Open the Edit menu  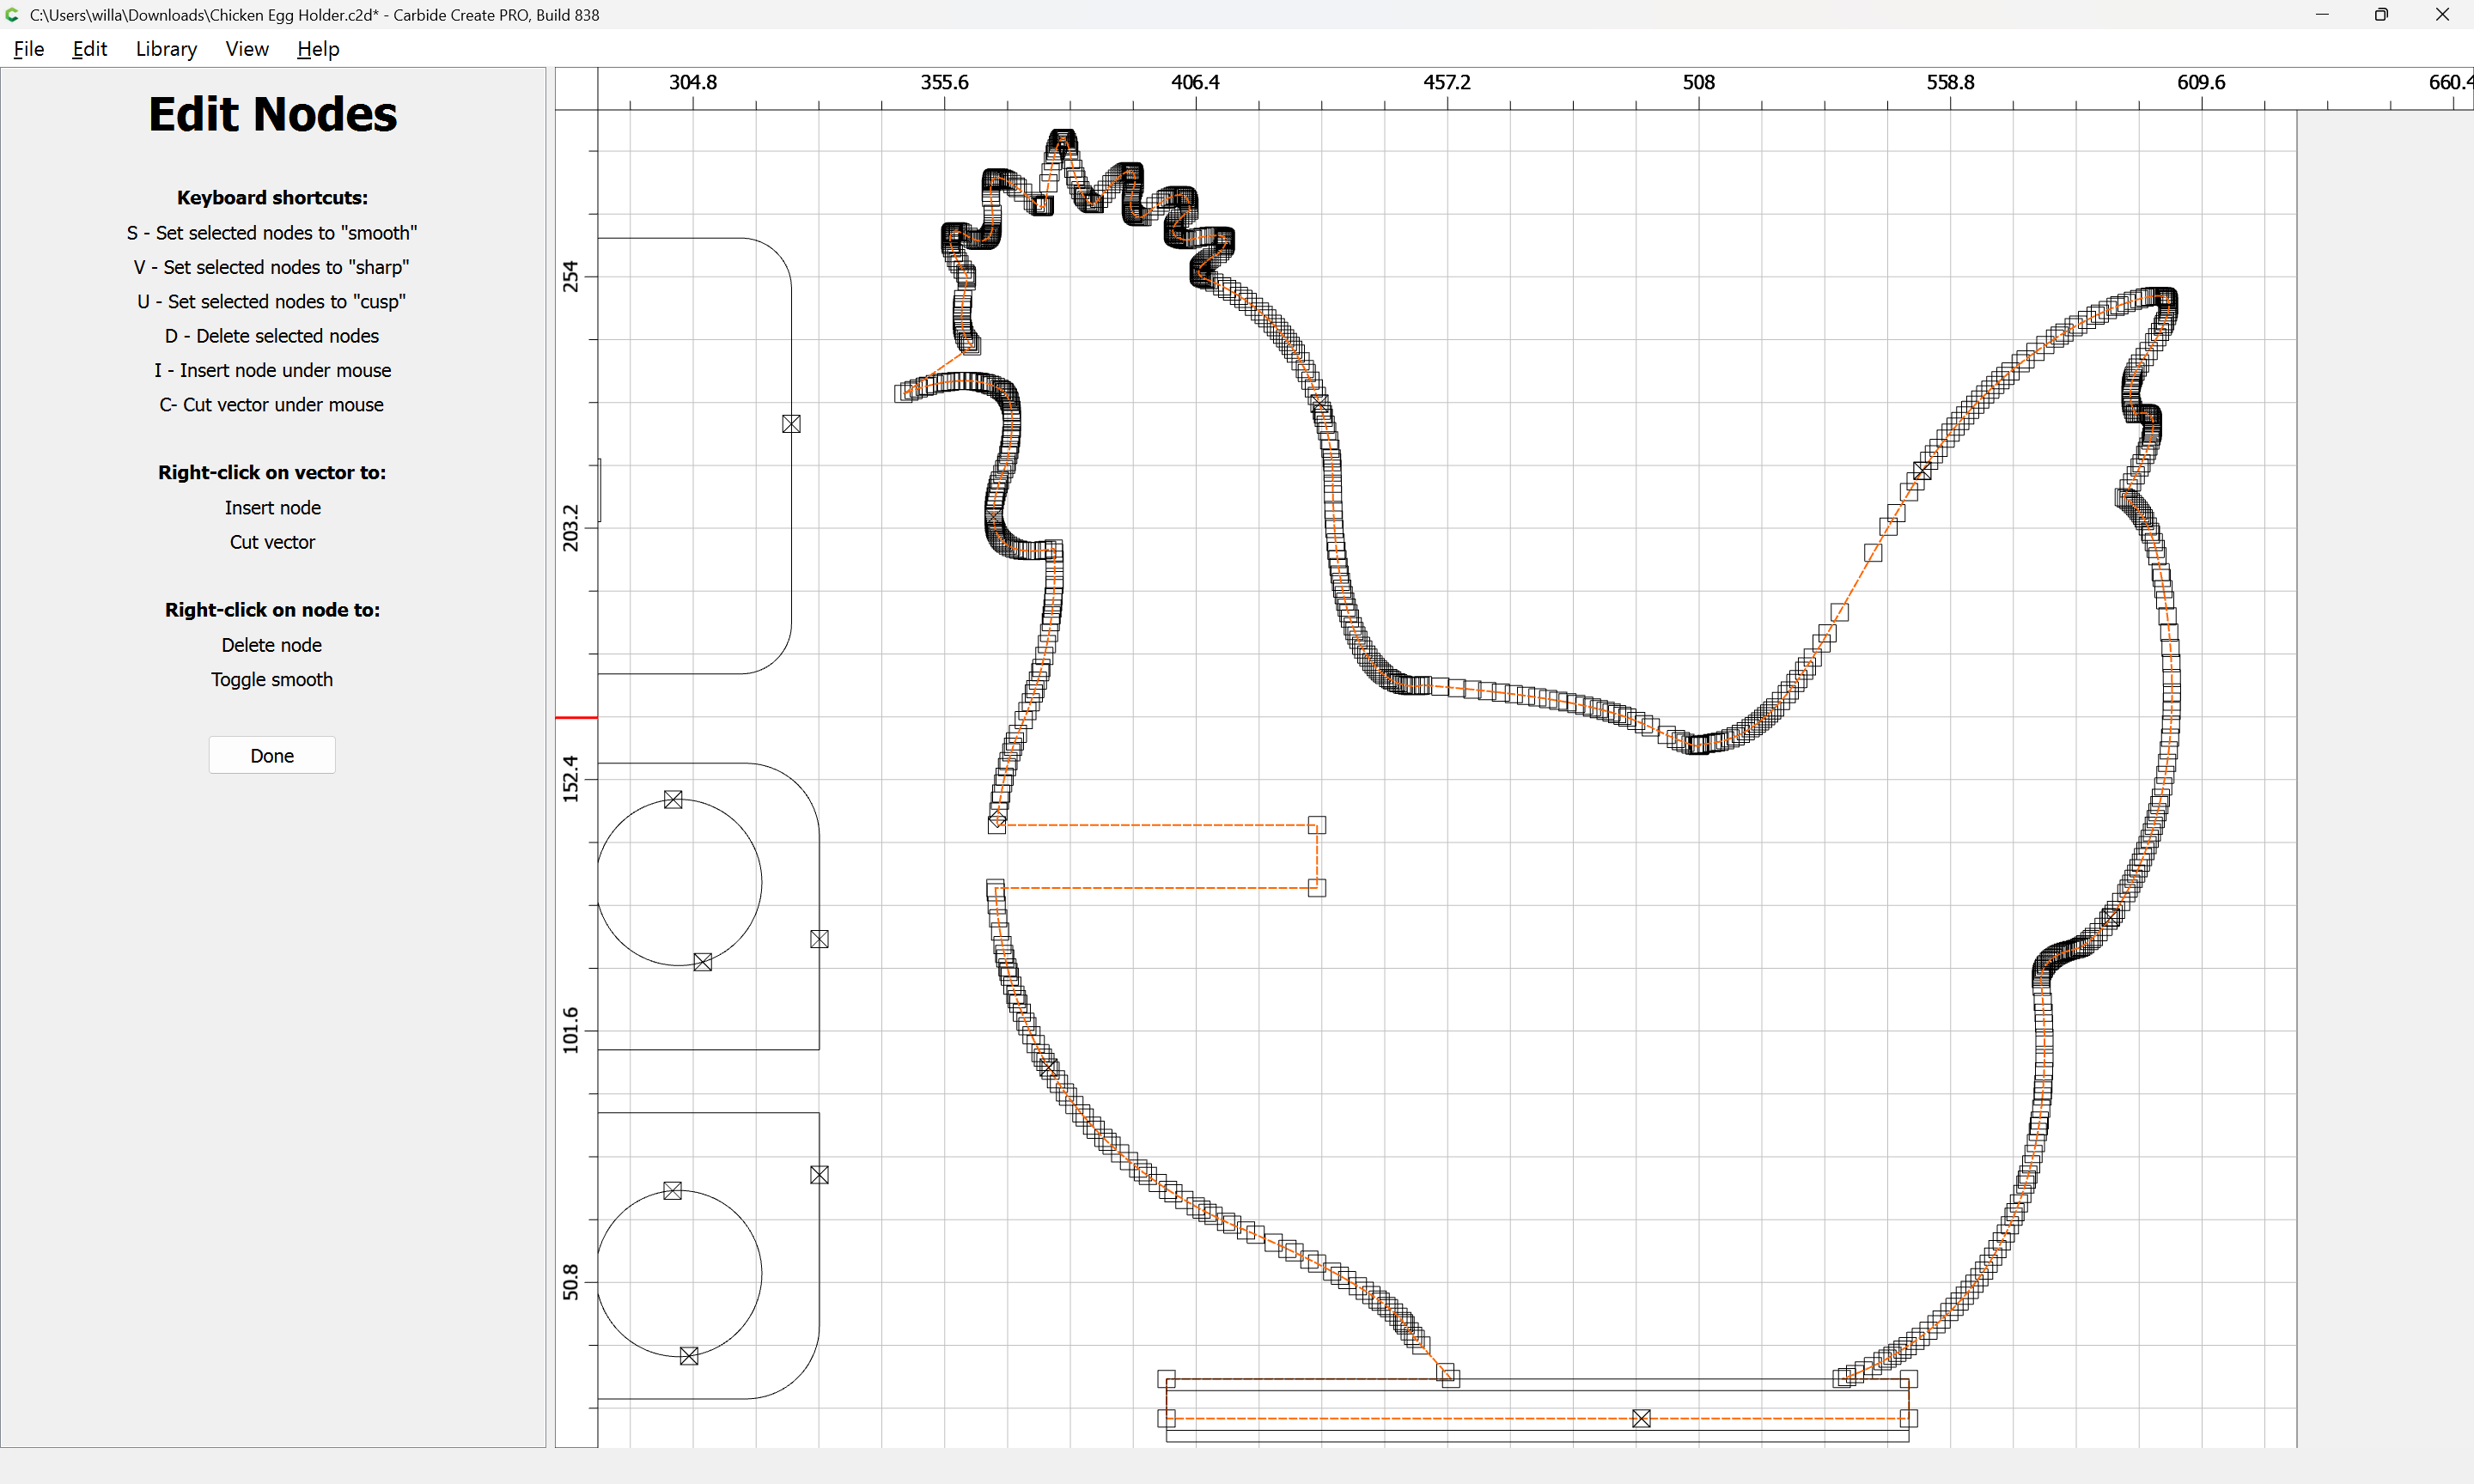coord(89,49)
